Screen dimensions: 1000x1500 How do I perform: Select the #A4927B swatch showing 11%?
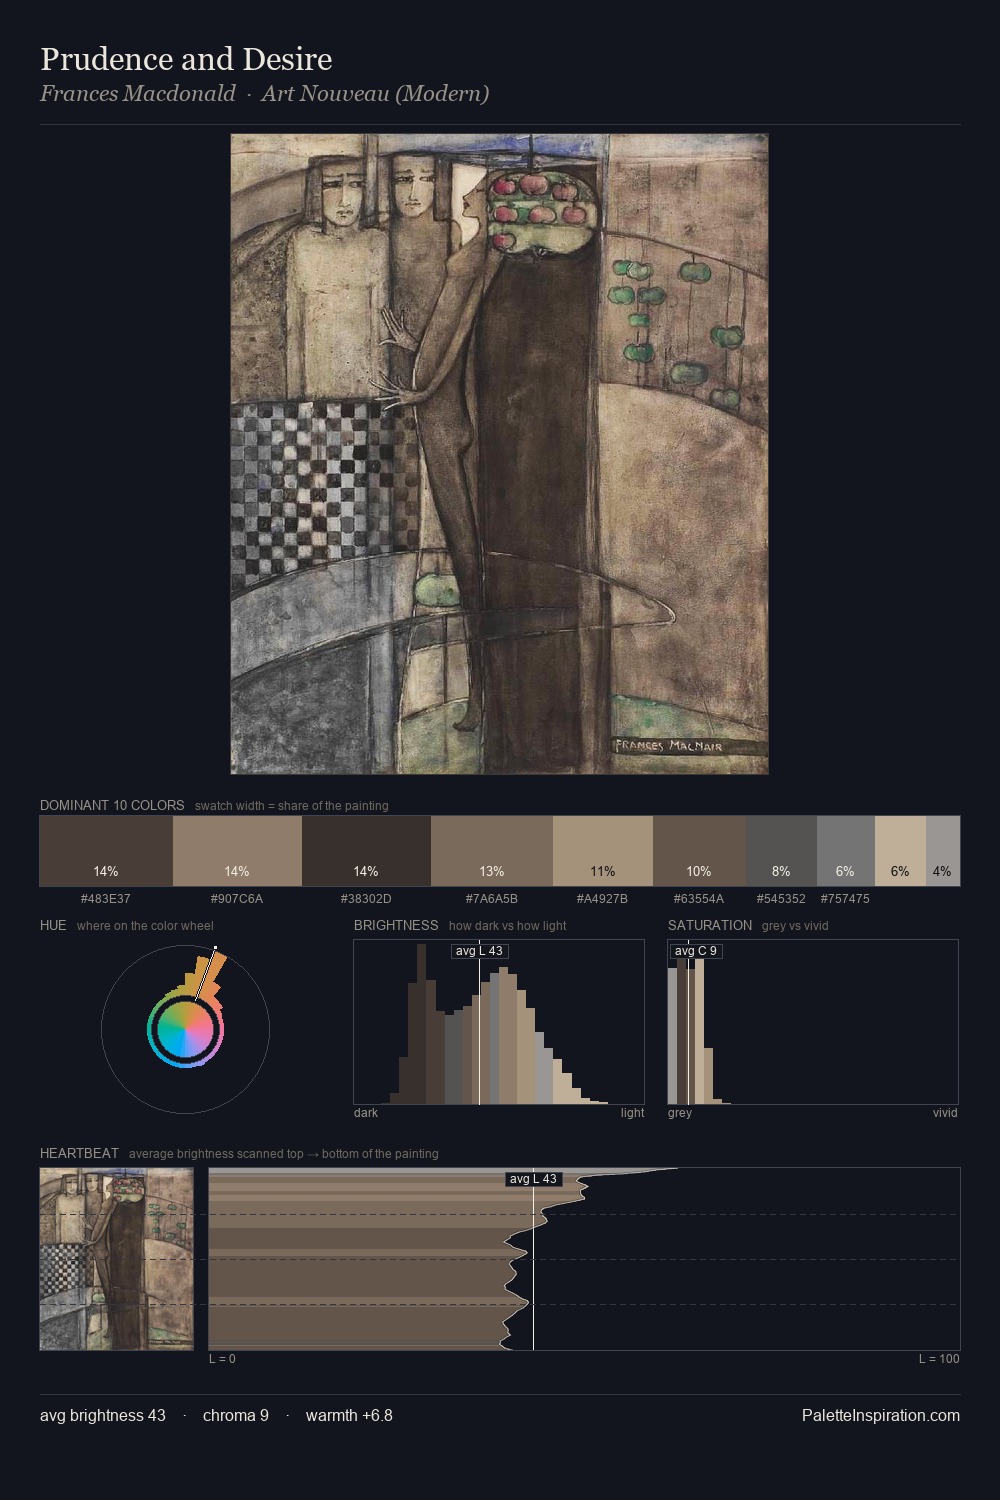(x=603, y=851)
